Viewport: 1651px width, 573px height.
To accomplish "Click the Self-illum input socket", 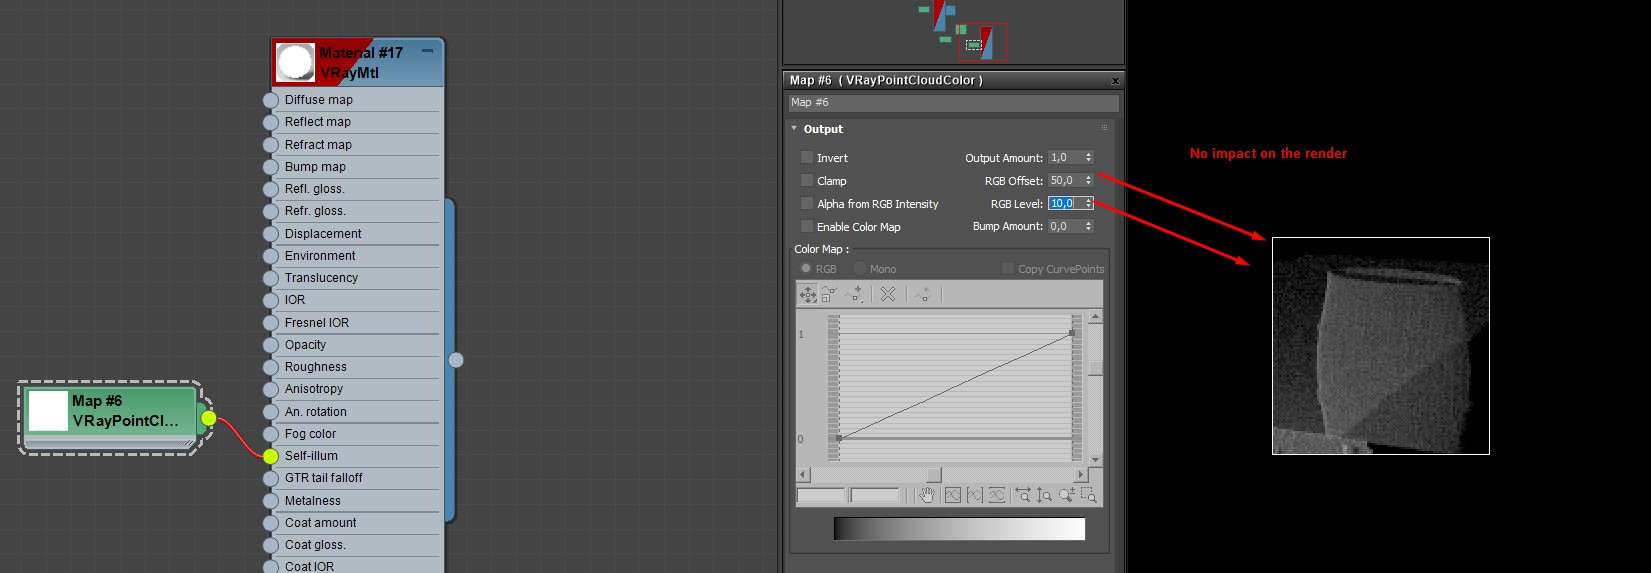I will [270, 456].
